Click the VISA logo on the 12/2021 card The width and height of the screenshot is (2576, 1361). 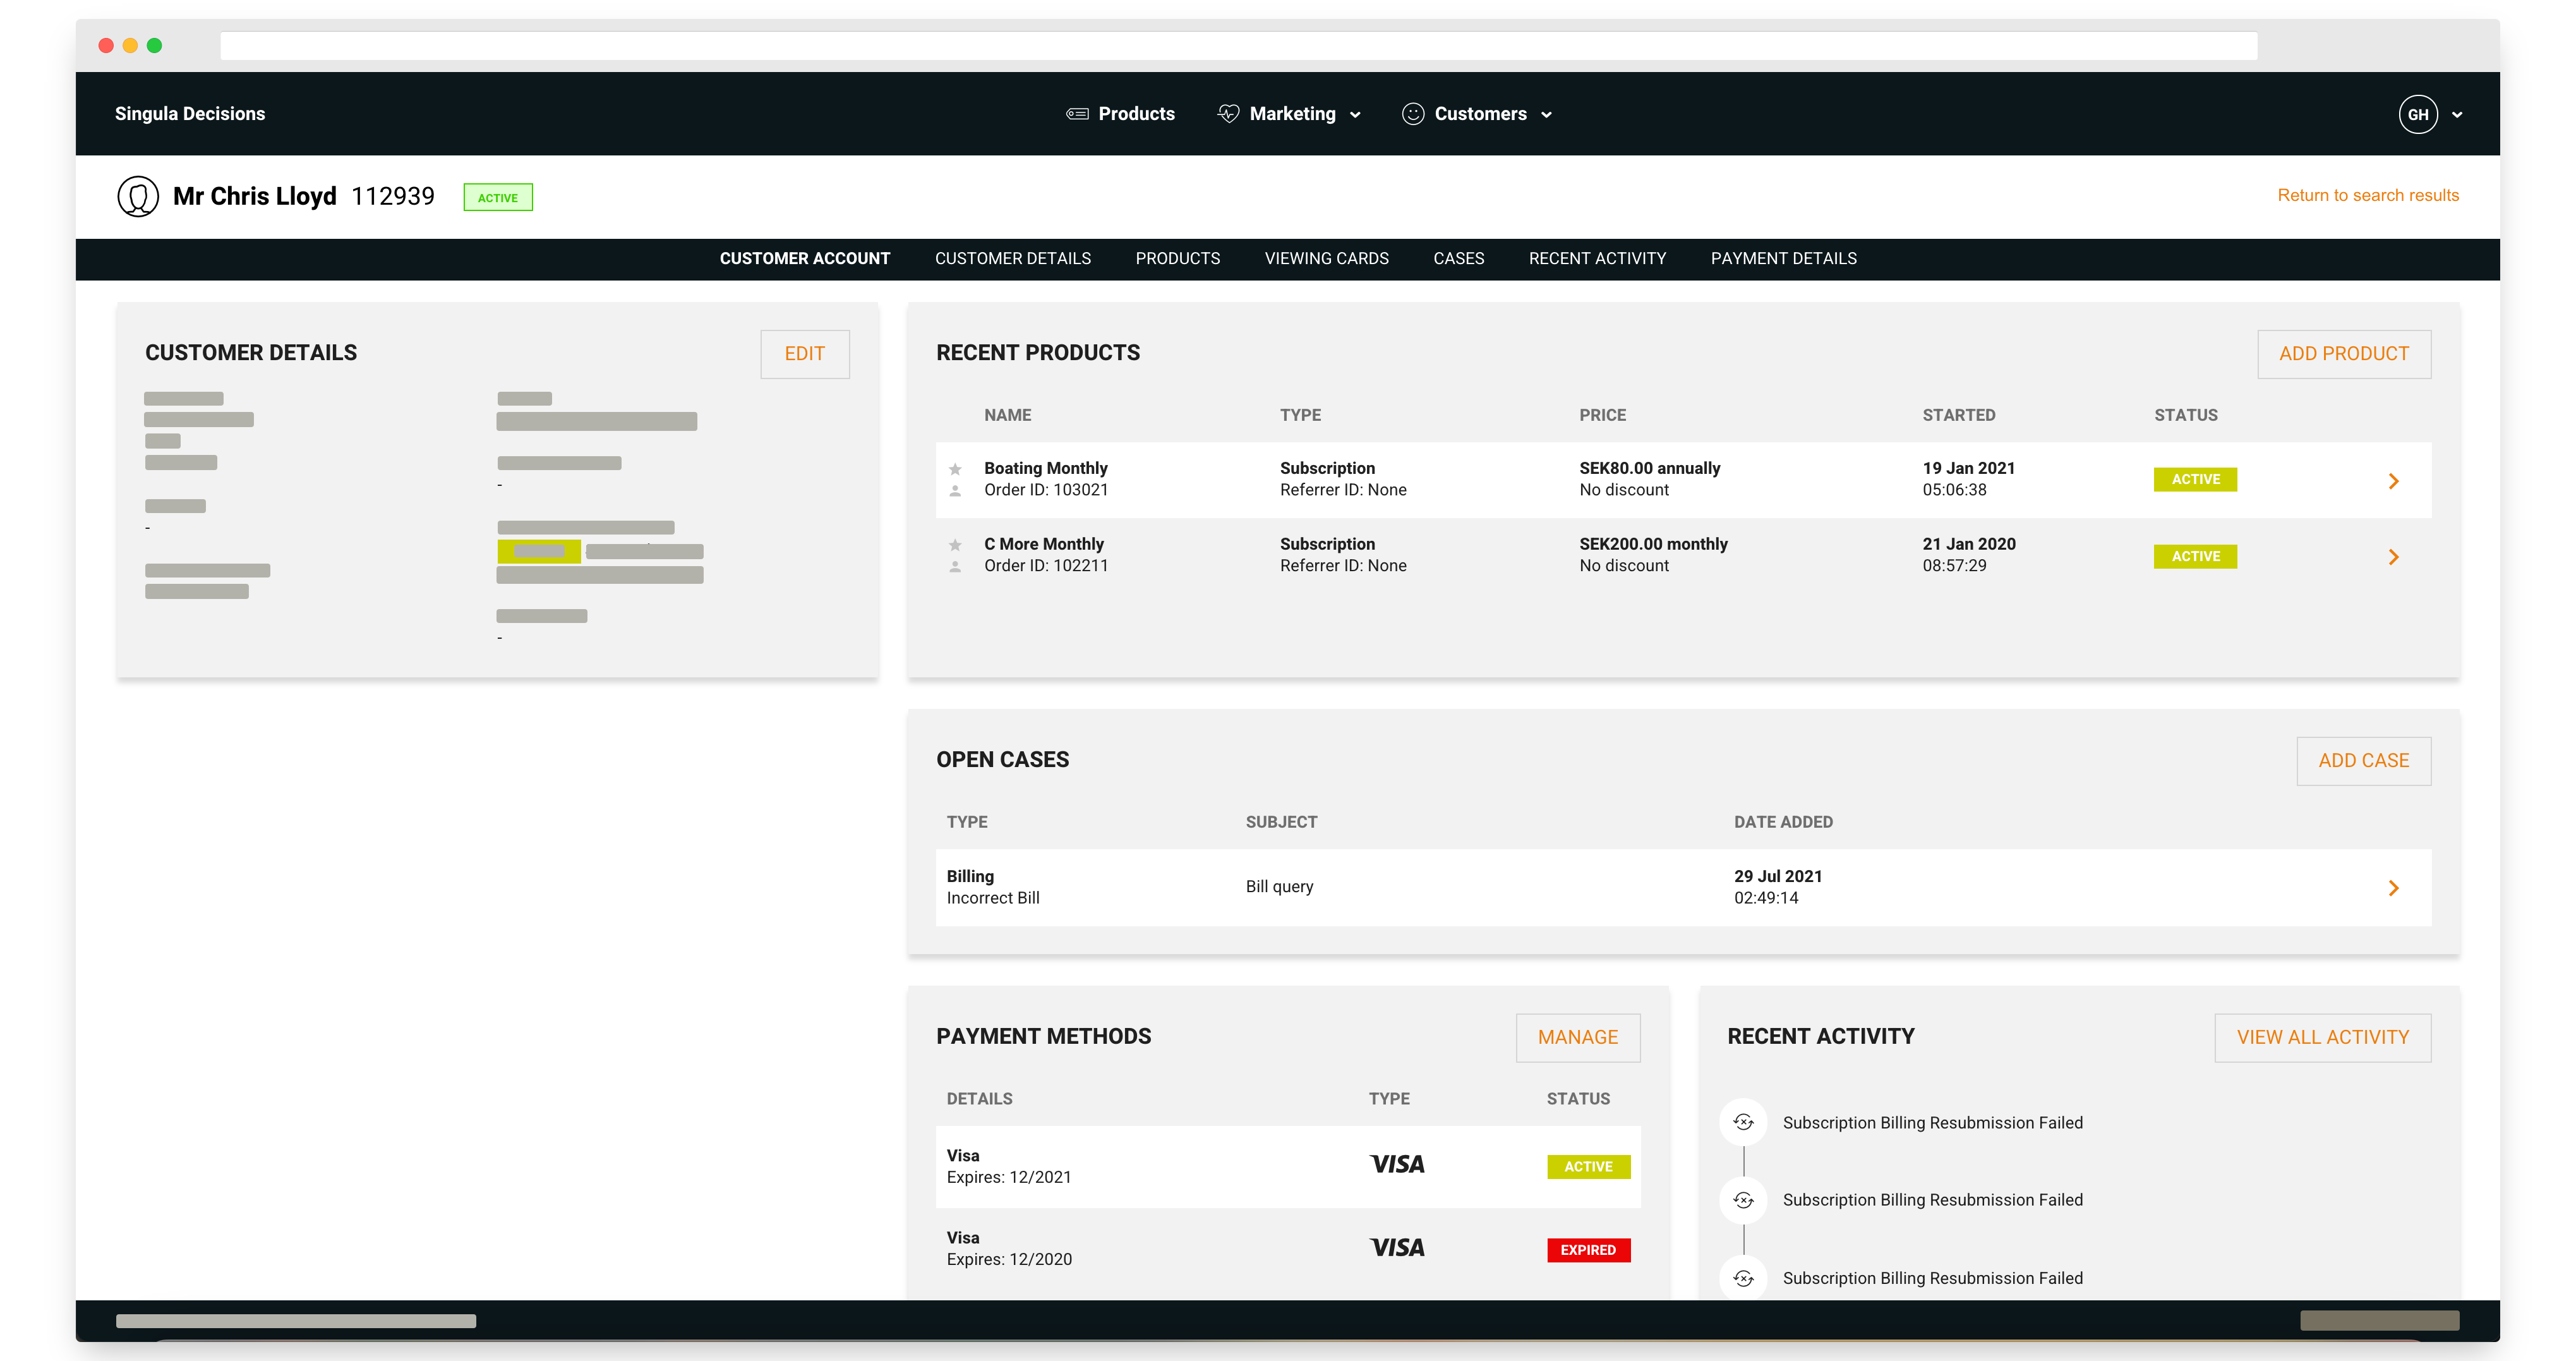(x=1397, y=1165)
